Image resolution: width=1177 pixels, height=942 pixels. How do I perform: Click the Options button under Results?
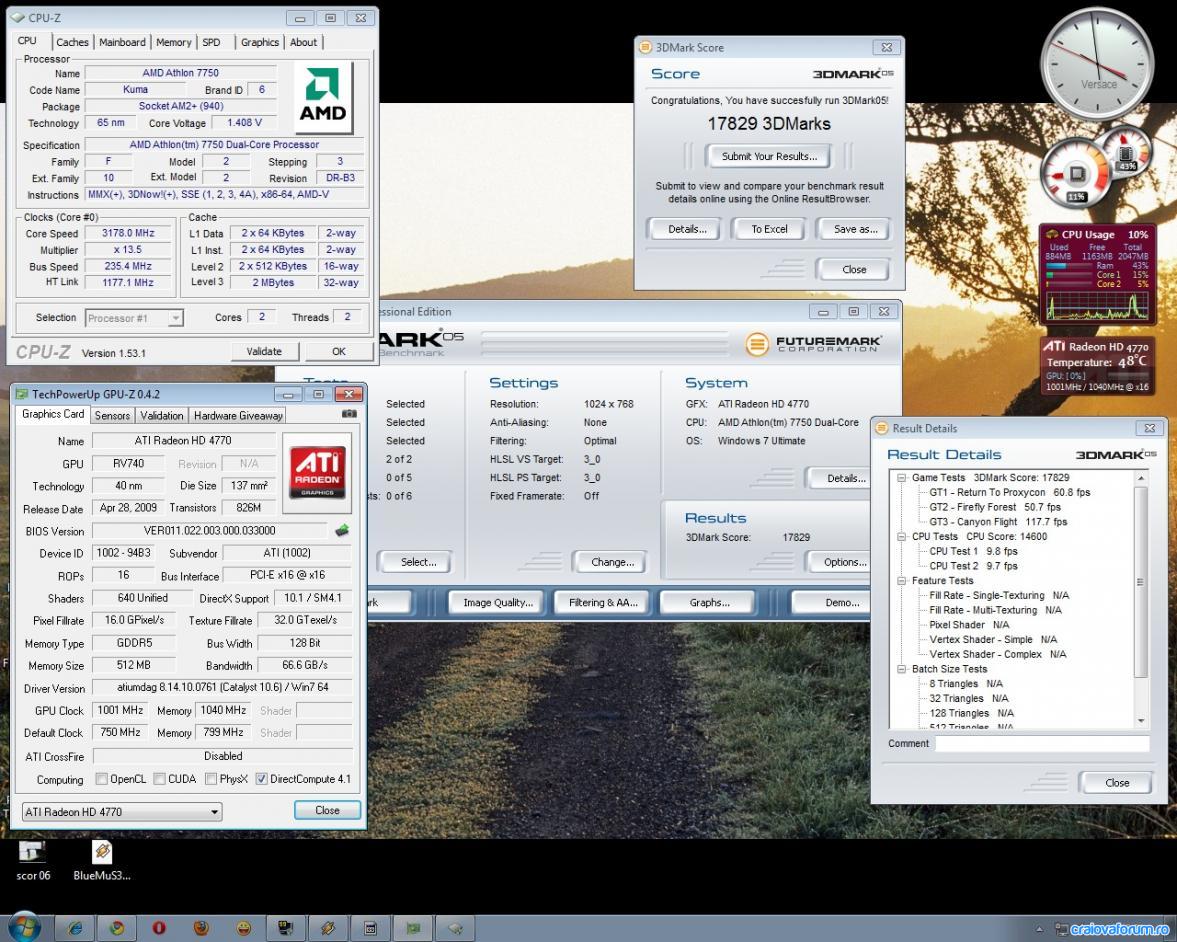[x=837, y=562]
